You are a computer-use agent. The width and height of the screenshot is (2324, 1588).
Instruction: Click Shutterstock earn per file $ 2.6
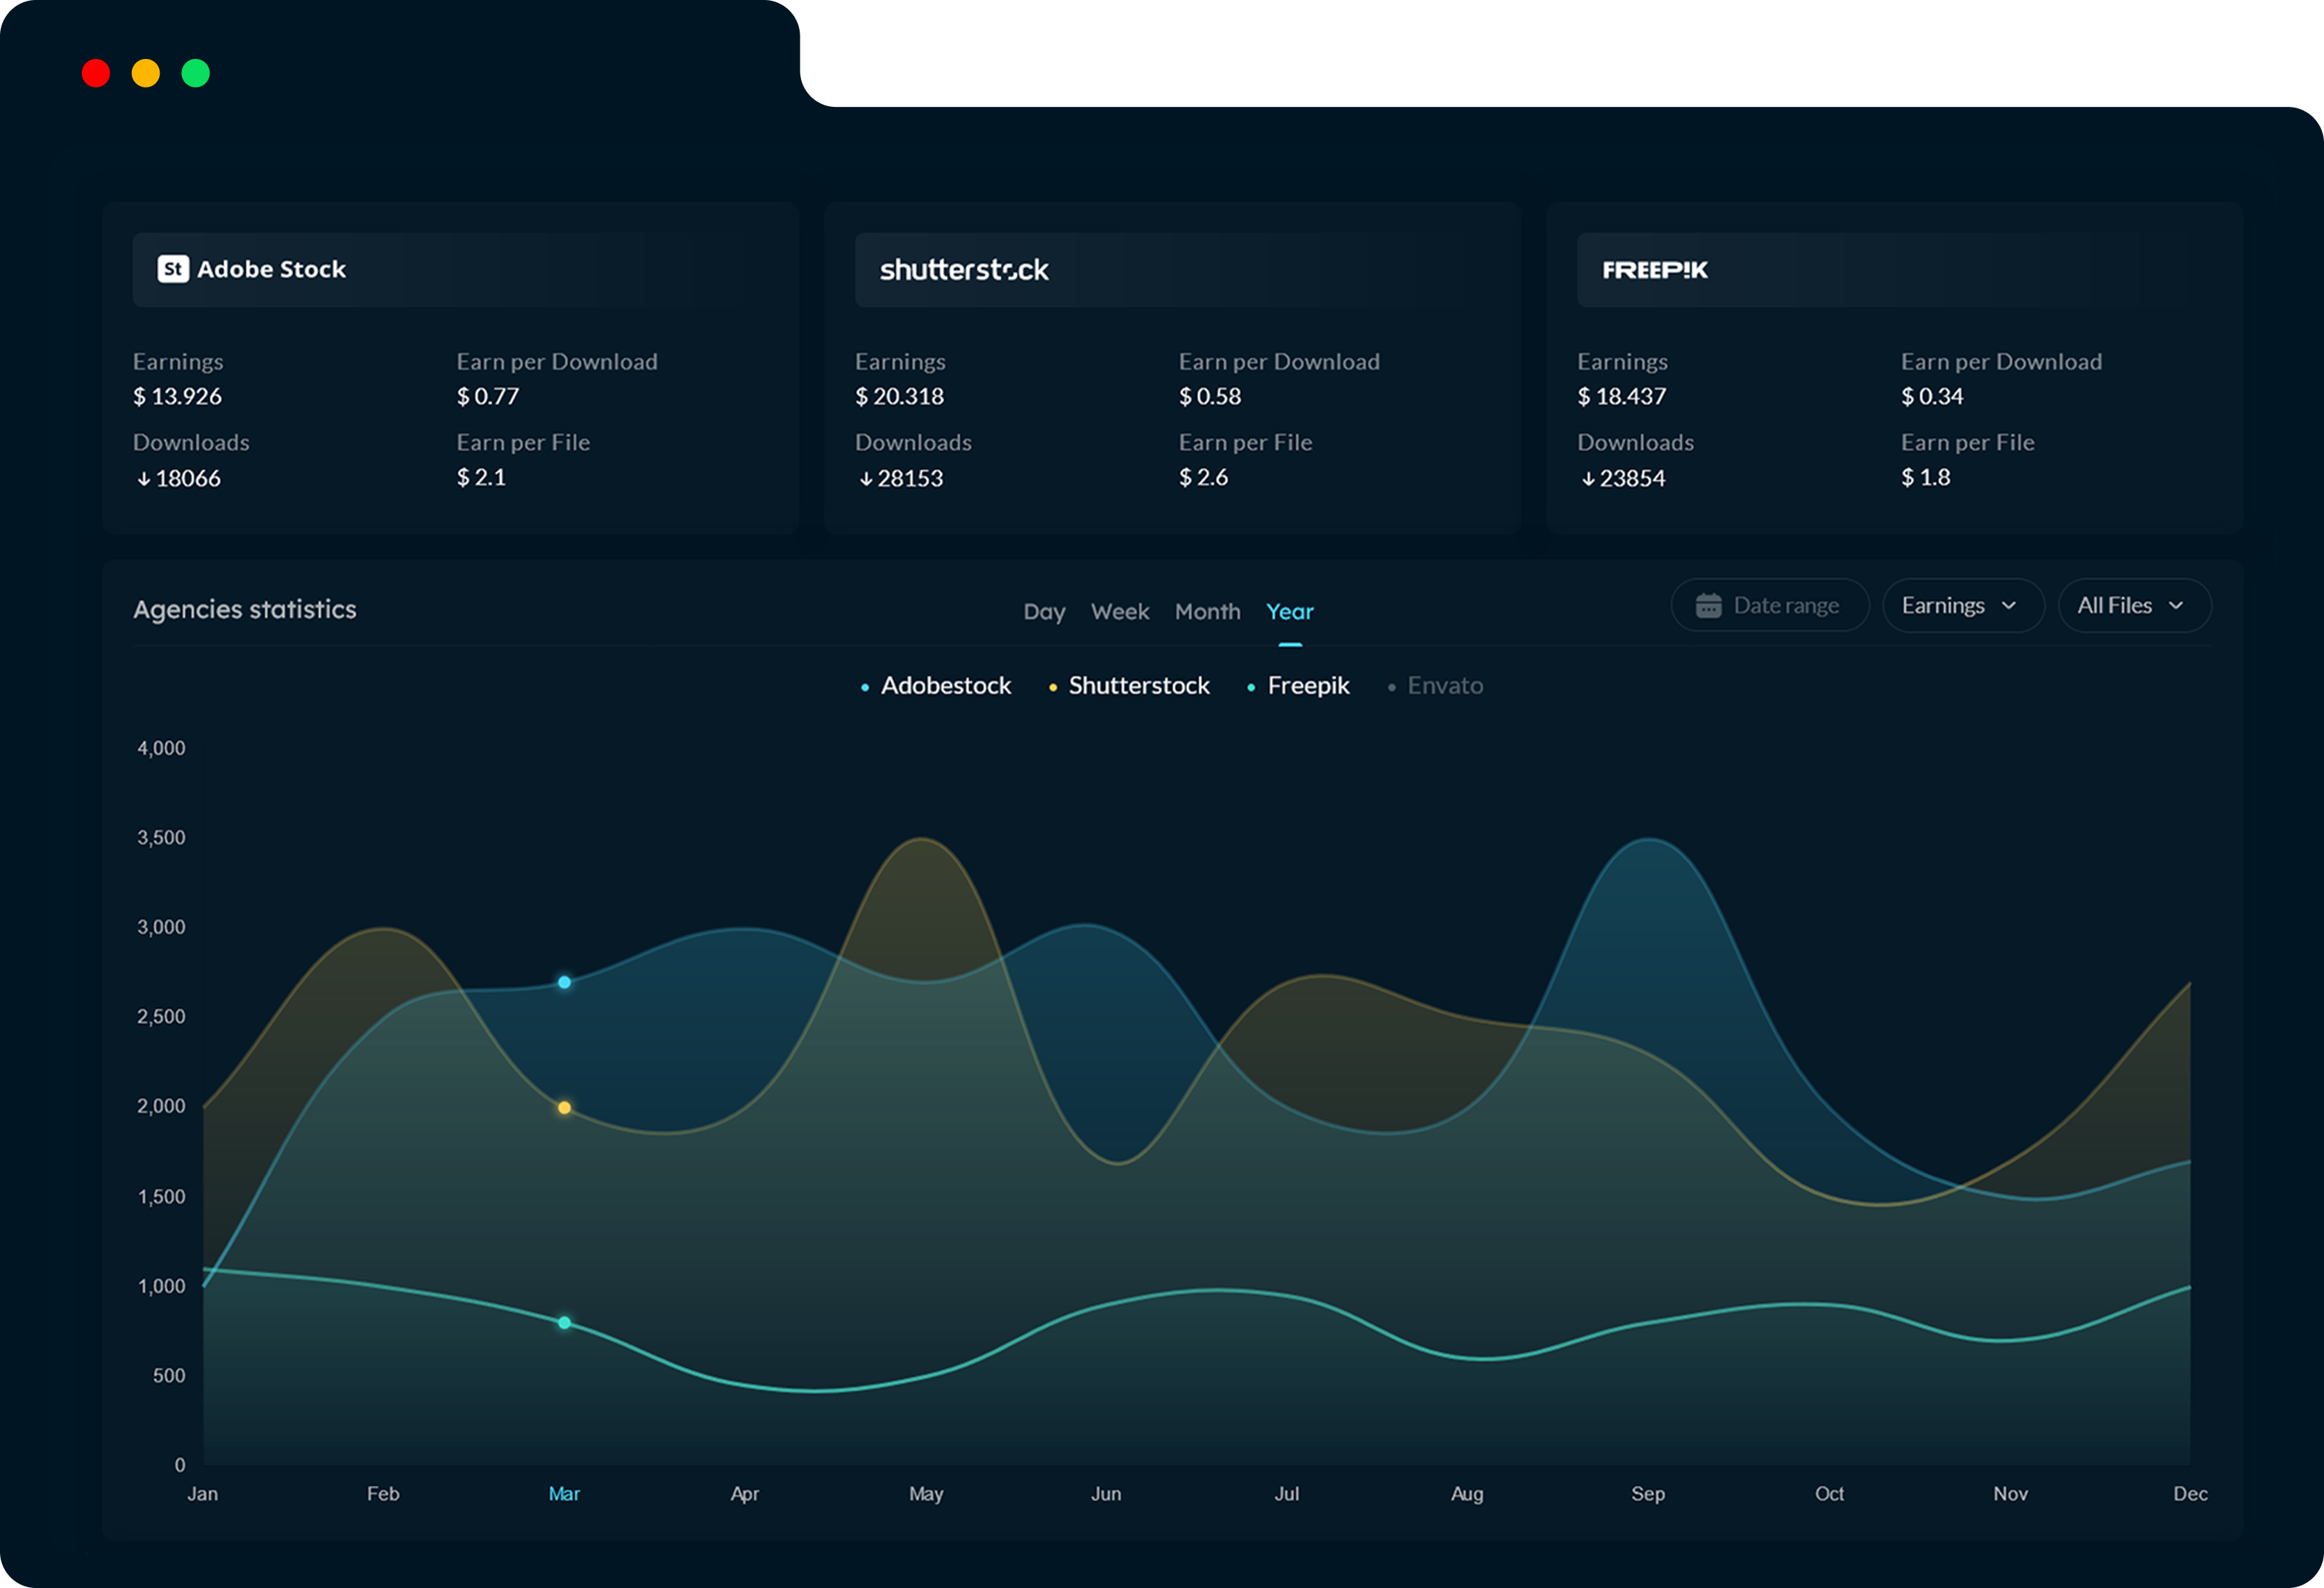pos(1203,478)
